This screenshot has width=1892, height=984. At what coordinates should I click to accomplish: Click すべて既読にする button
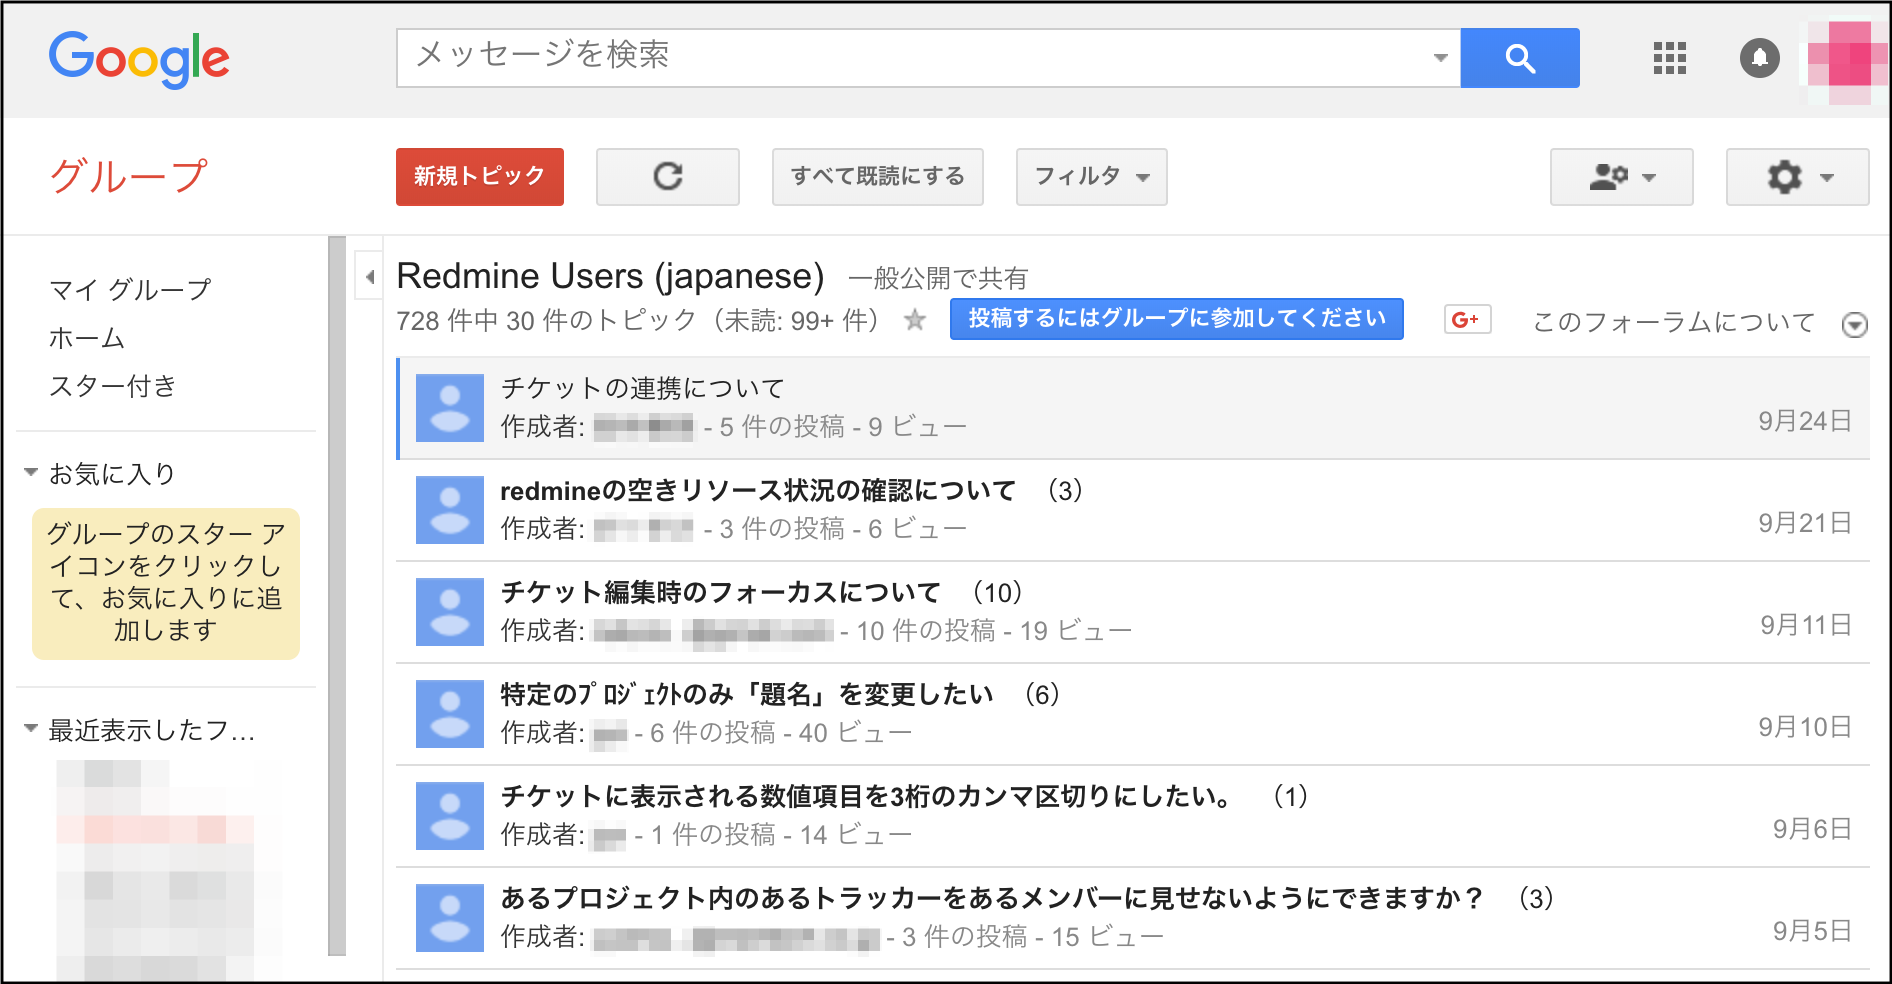pyautogui.click(x=878, y=177)
